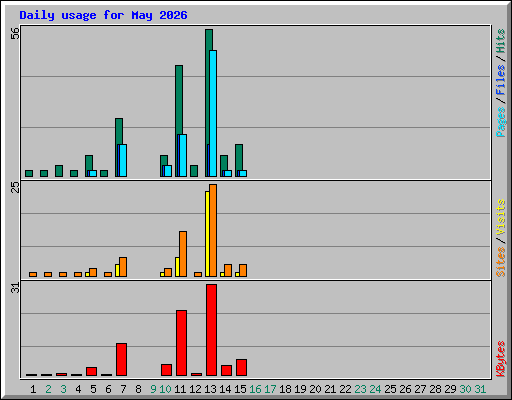Select day "21" on the x-axis
The height and width of the screenshot is (400, 512).
(x=330, y=389)
